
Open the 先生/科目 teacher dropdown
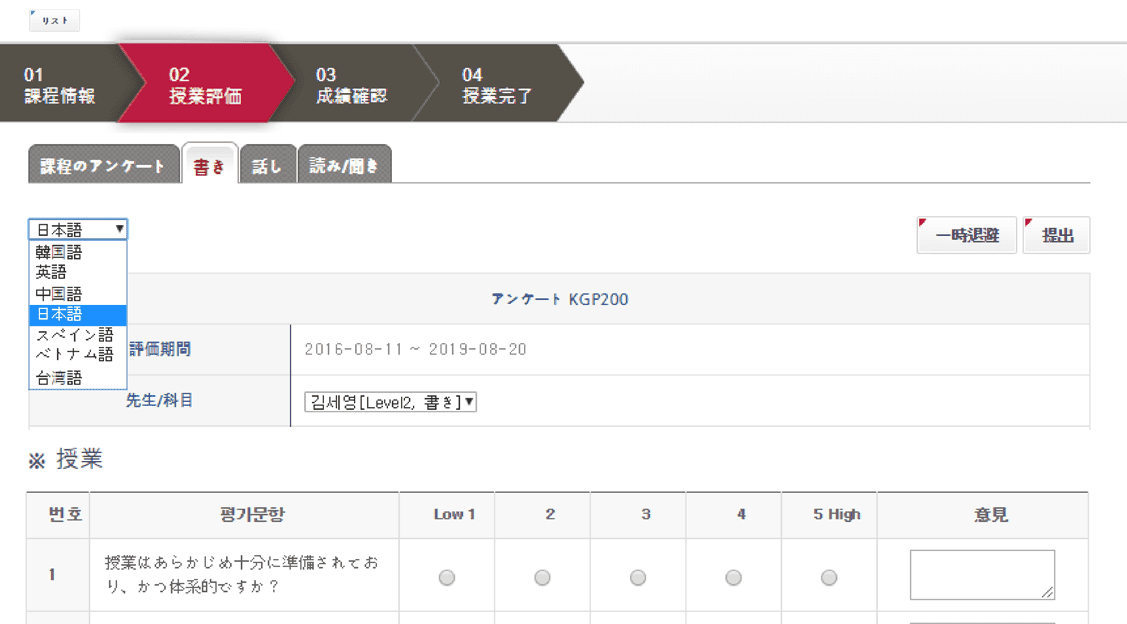(390, 402)
